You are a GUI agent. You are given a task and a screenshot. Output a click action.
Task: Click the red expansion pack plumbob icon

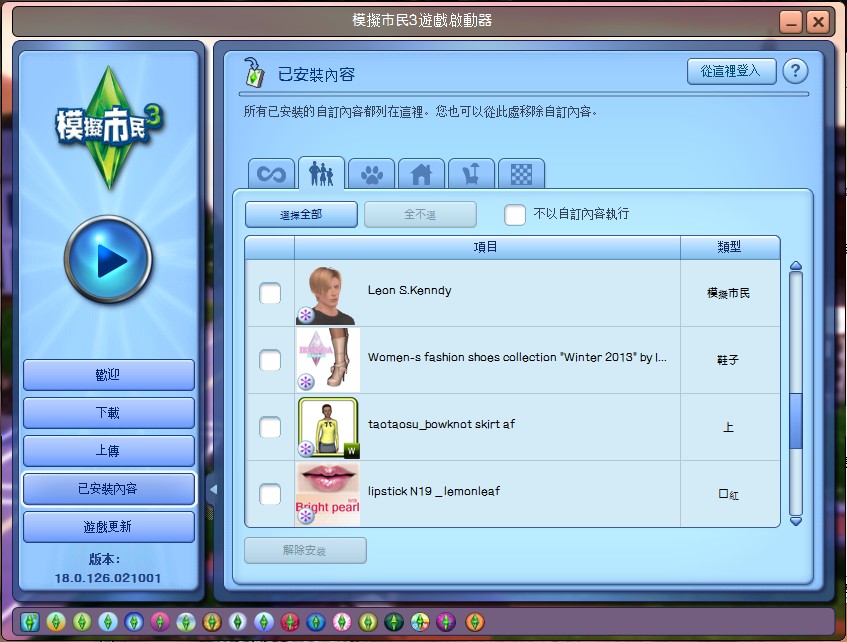pyautogui.click(x=290, y=622)
